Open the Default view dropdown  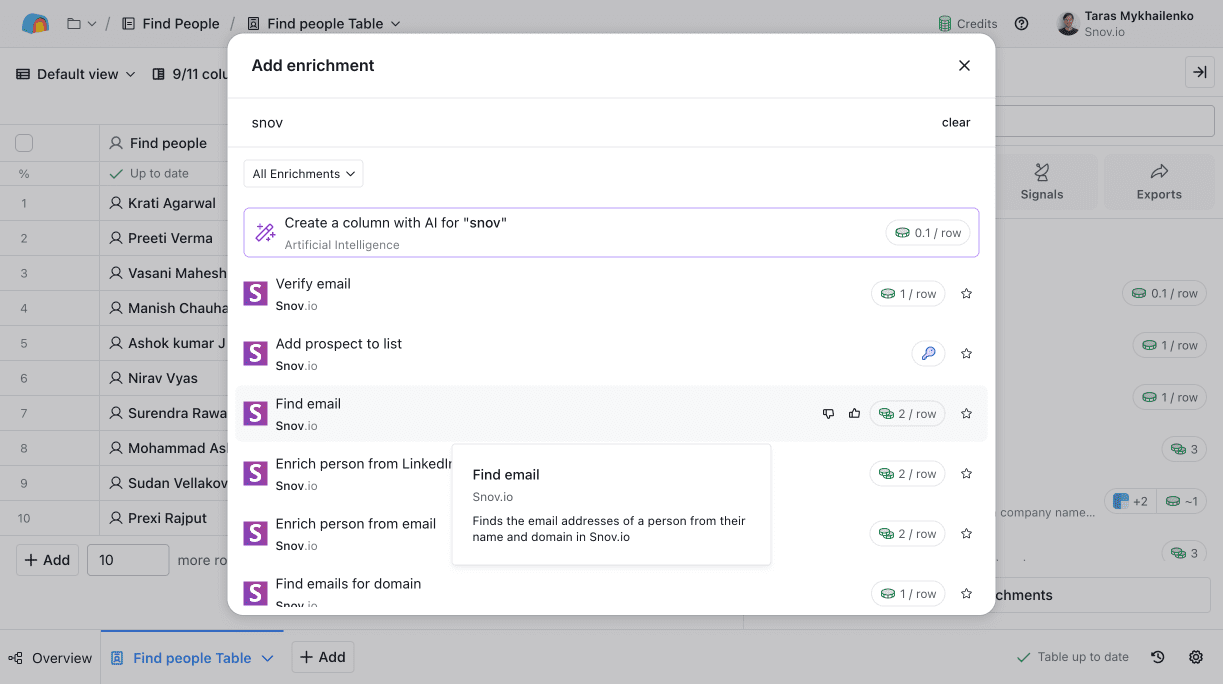pos(76,74)
